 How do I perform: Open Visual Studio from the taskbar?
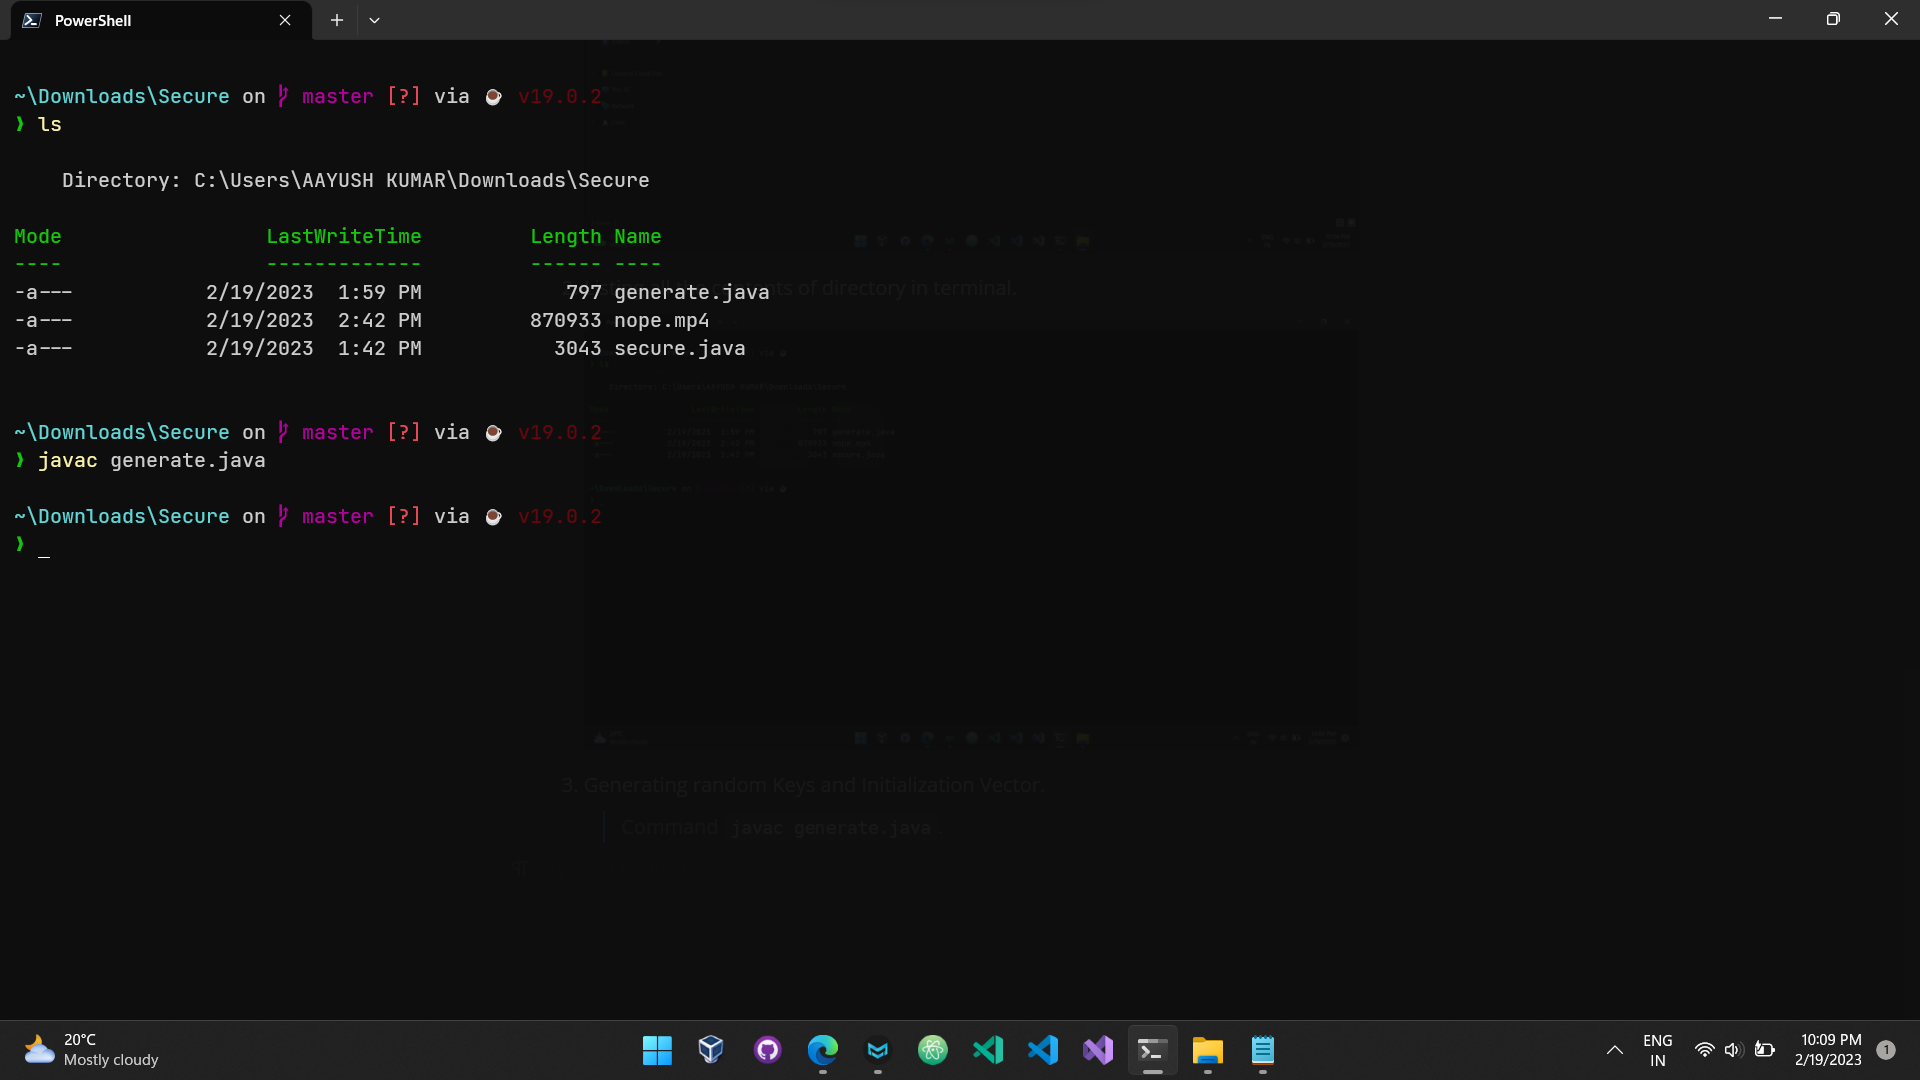(x=1098, y=1050)
